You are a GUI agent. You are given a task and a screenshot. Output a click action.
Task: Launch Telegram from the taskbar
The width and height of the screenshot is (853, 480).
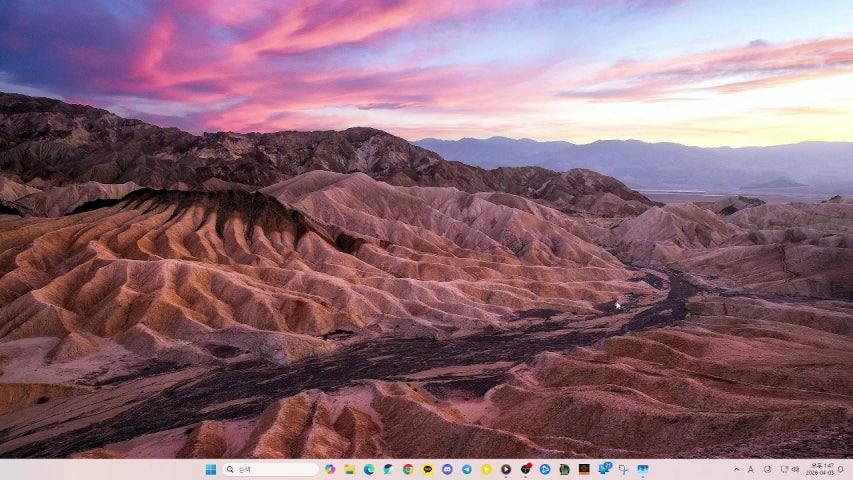[x=466, y=469]
